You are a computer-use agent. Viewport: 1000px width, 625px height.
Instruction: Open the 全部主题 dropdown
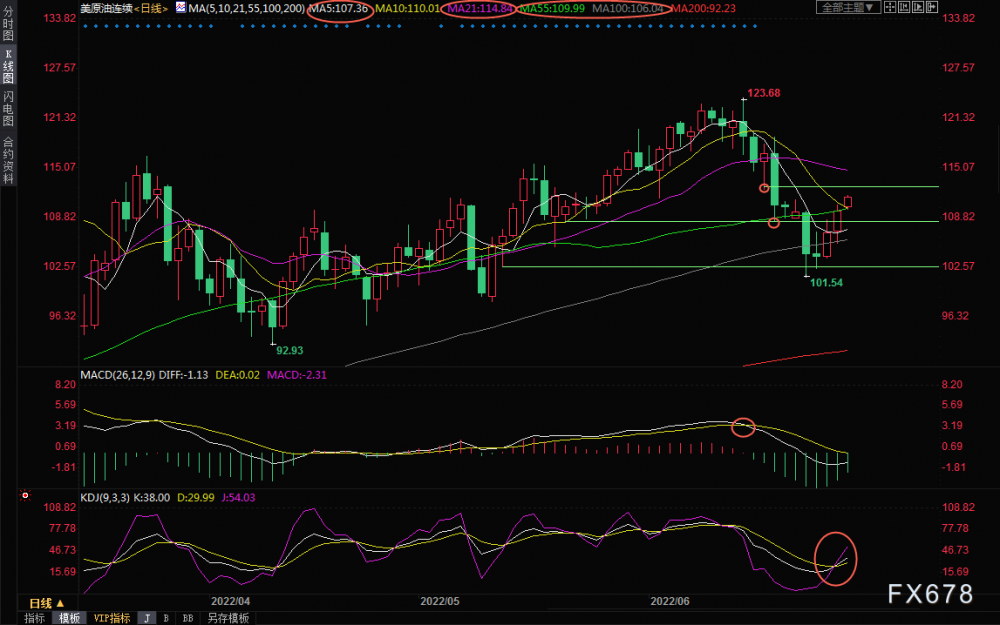pyautogui.click(x=848, y=7)
